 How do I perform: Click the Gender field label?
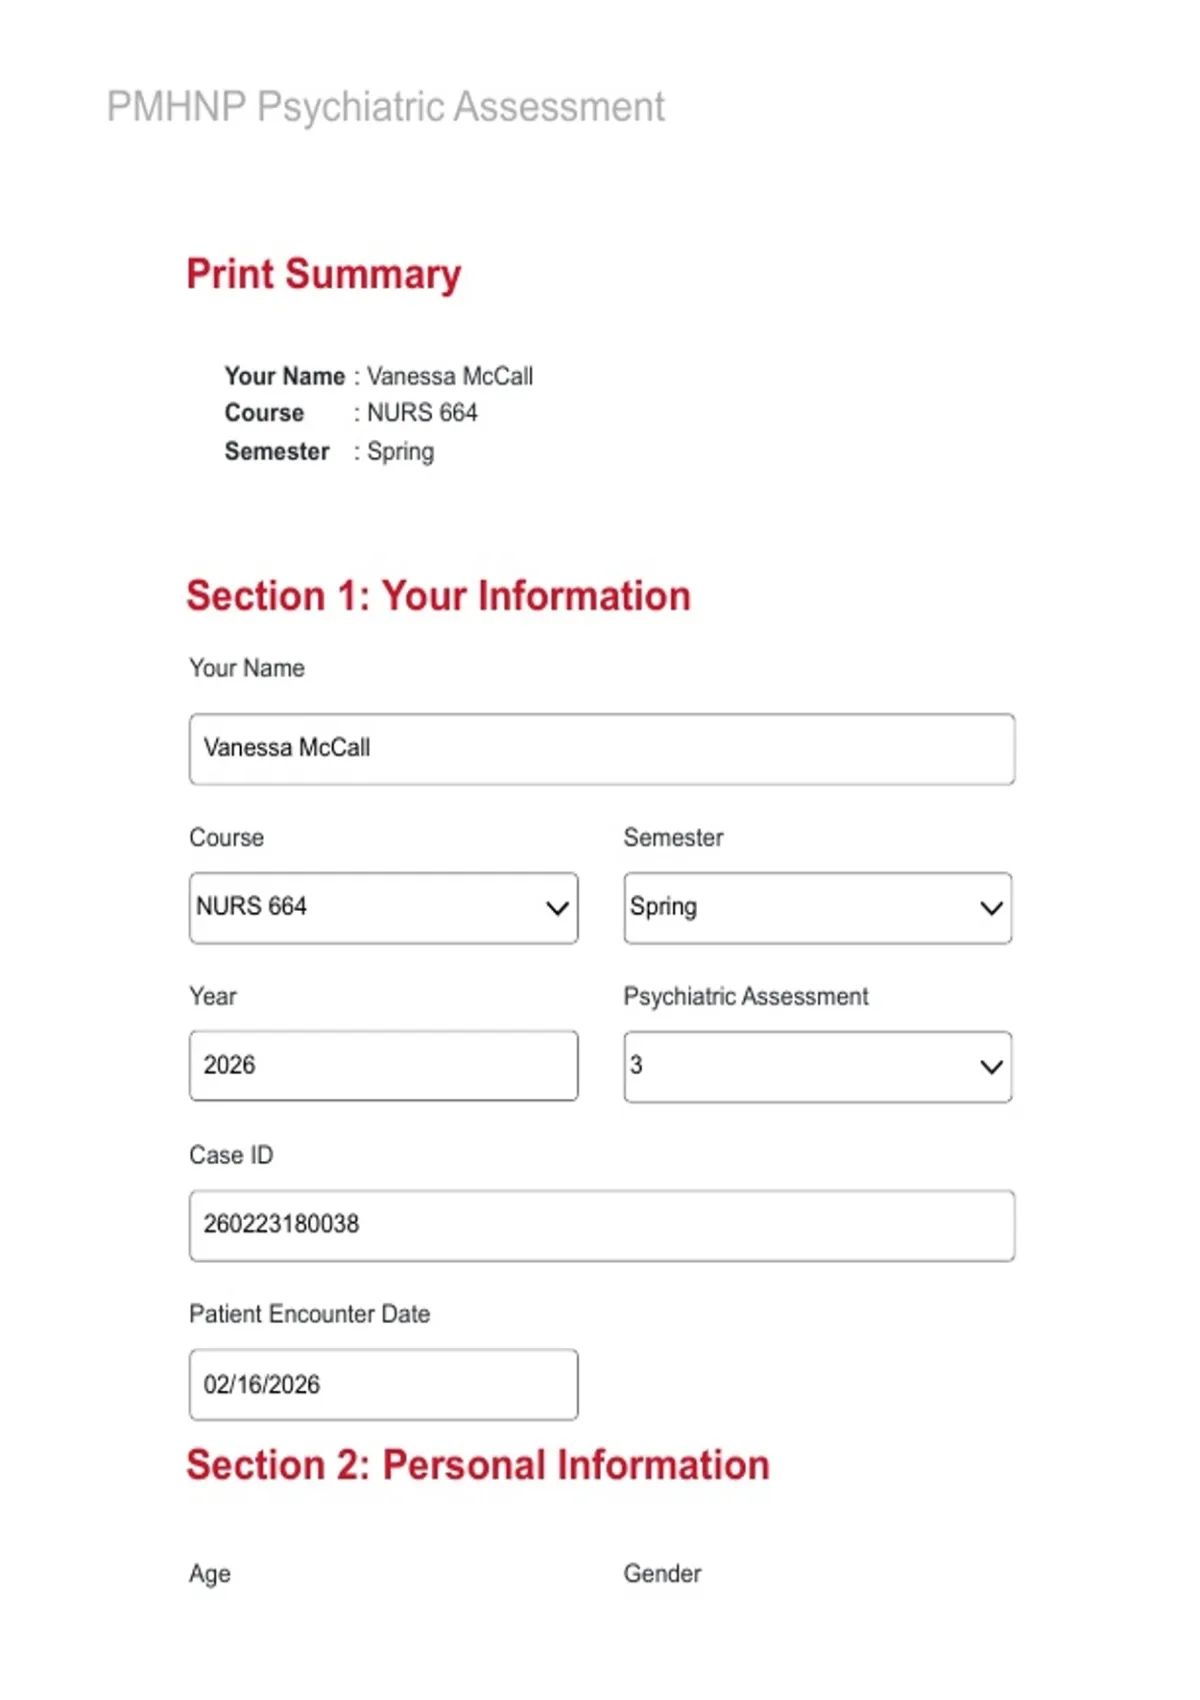[x=662, y=1573]
